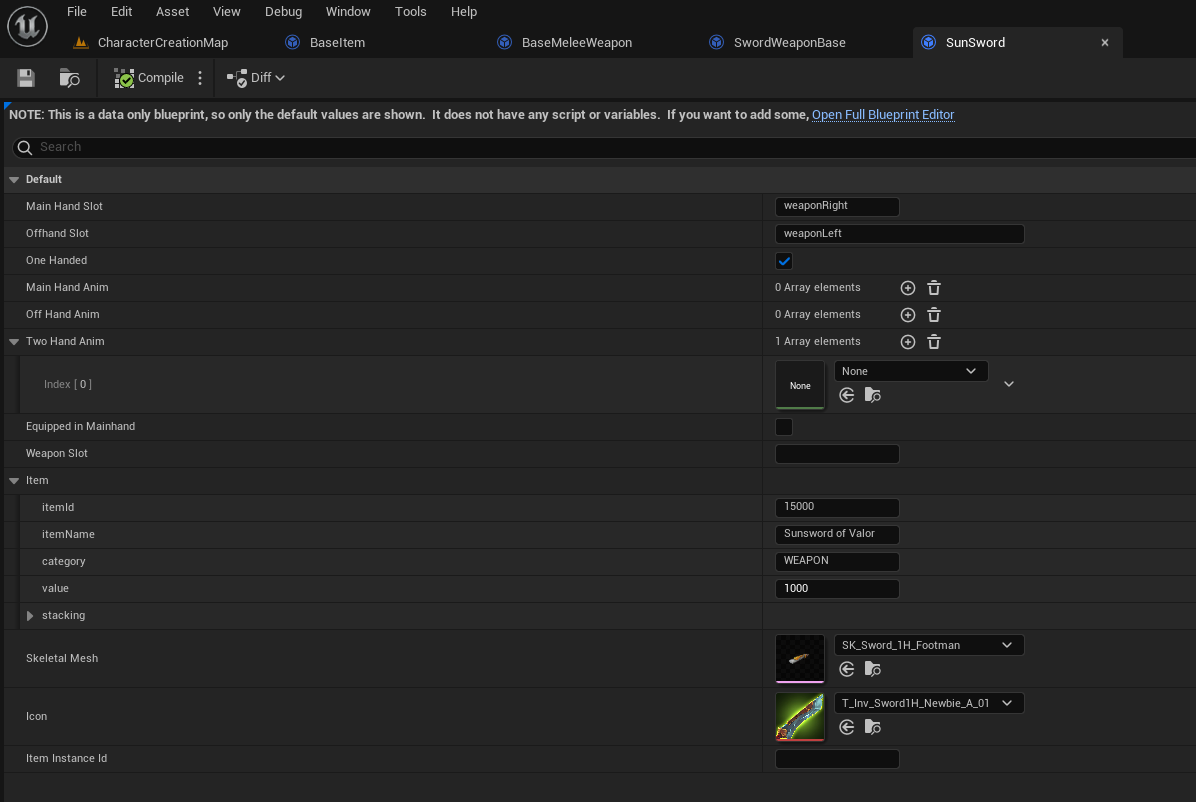Screen dimensions: 1196x802
Task: Add element to Two Hand Anim array
Action: tap(908, 342)
